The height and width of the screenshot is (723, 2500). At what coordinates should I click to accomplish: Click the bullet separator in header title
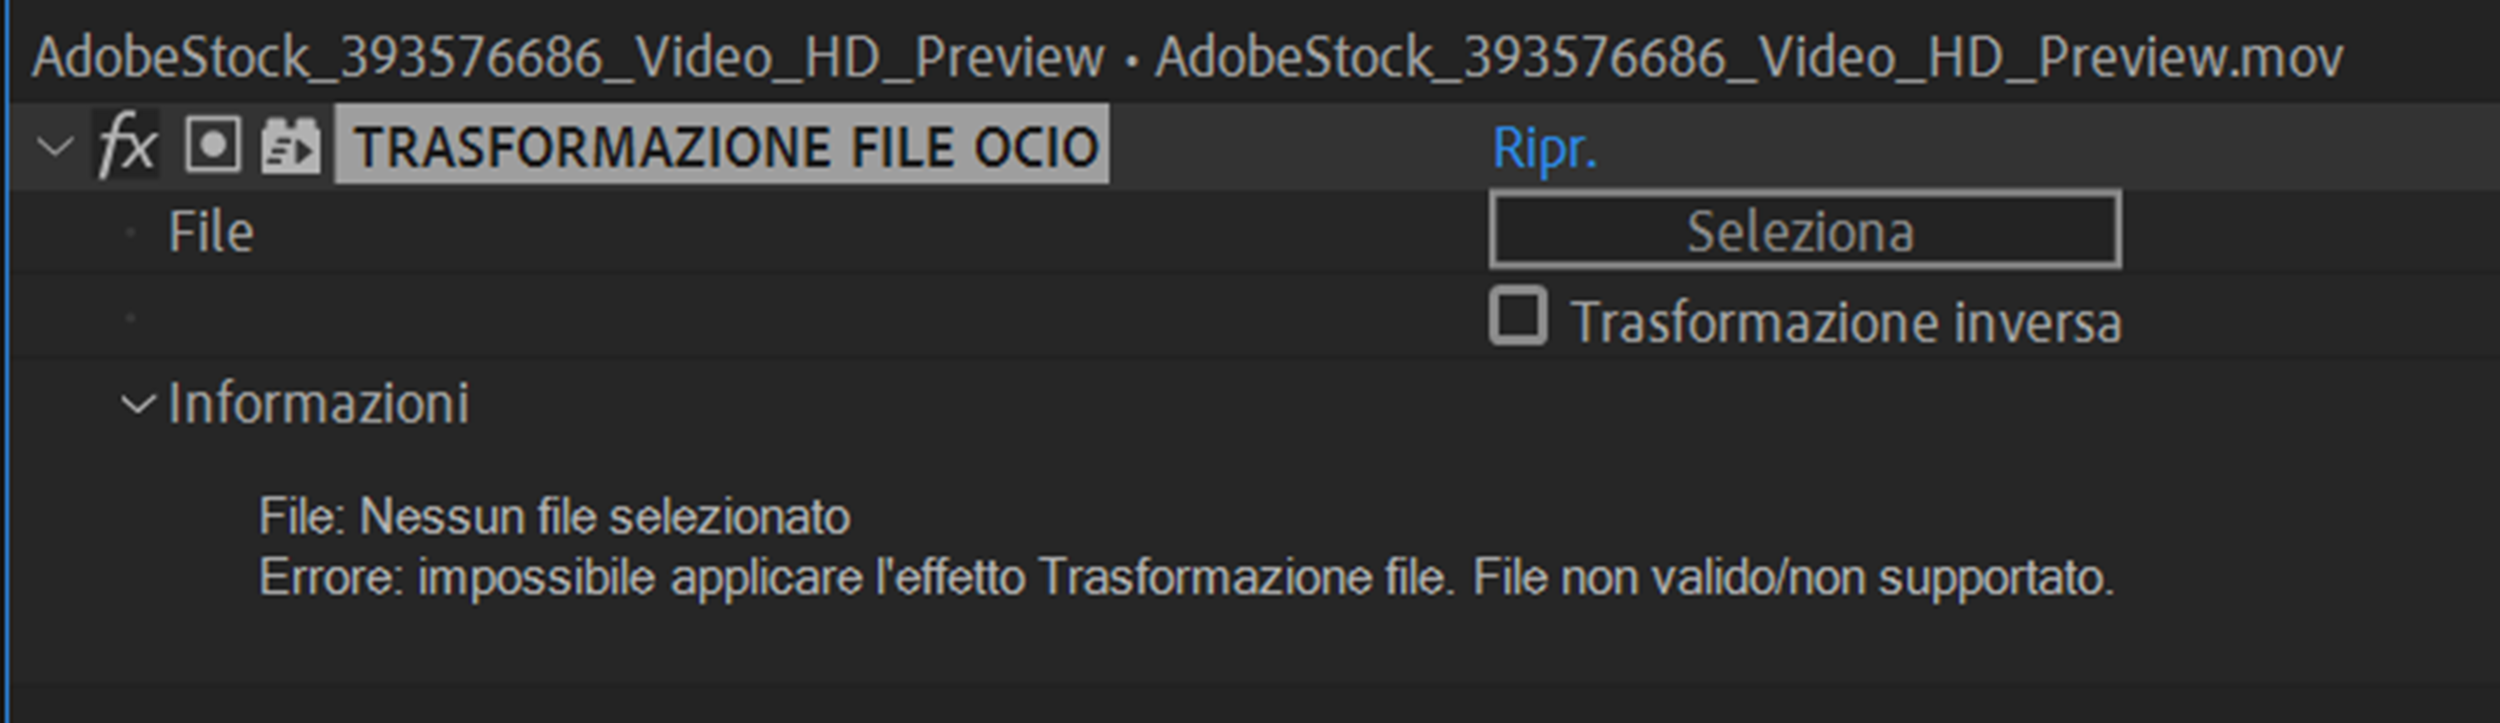point(1131,60)
